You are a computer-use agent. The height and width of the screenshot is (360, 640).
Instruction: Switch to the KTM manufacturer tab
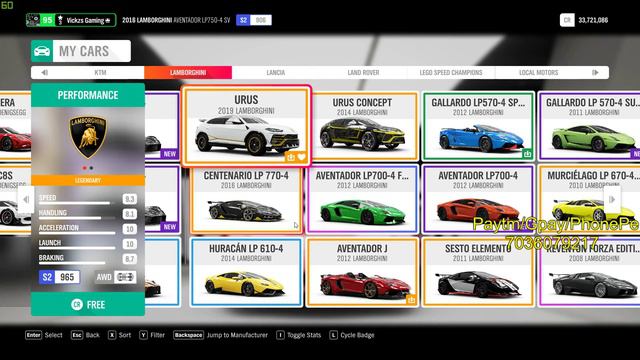[100, 72]
